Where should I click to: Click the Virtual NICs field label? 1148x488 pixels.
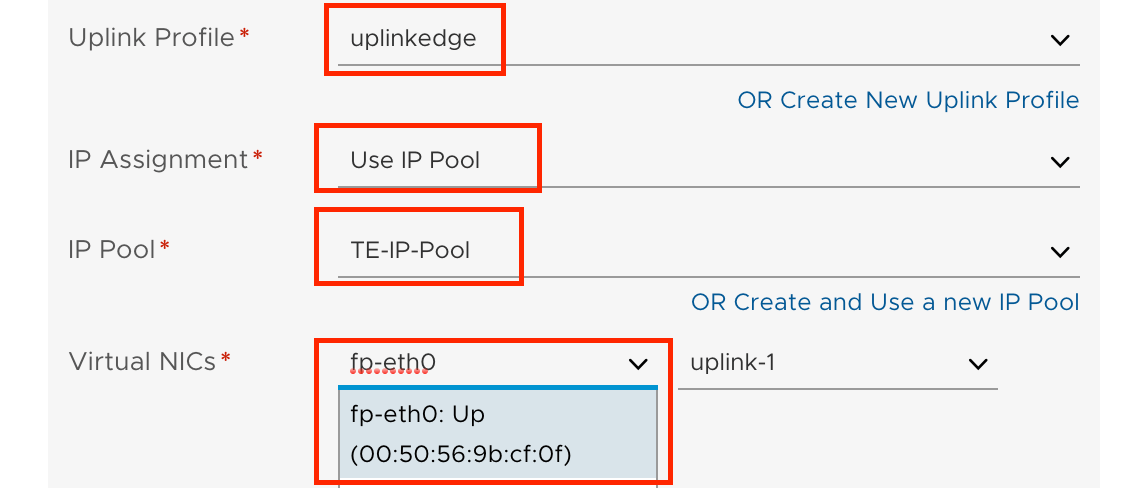tap(142, 361)
